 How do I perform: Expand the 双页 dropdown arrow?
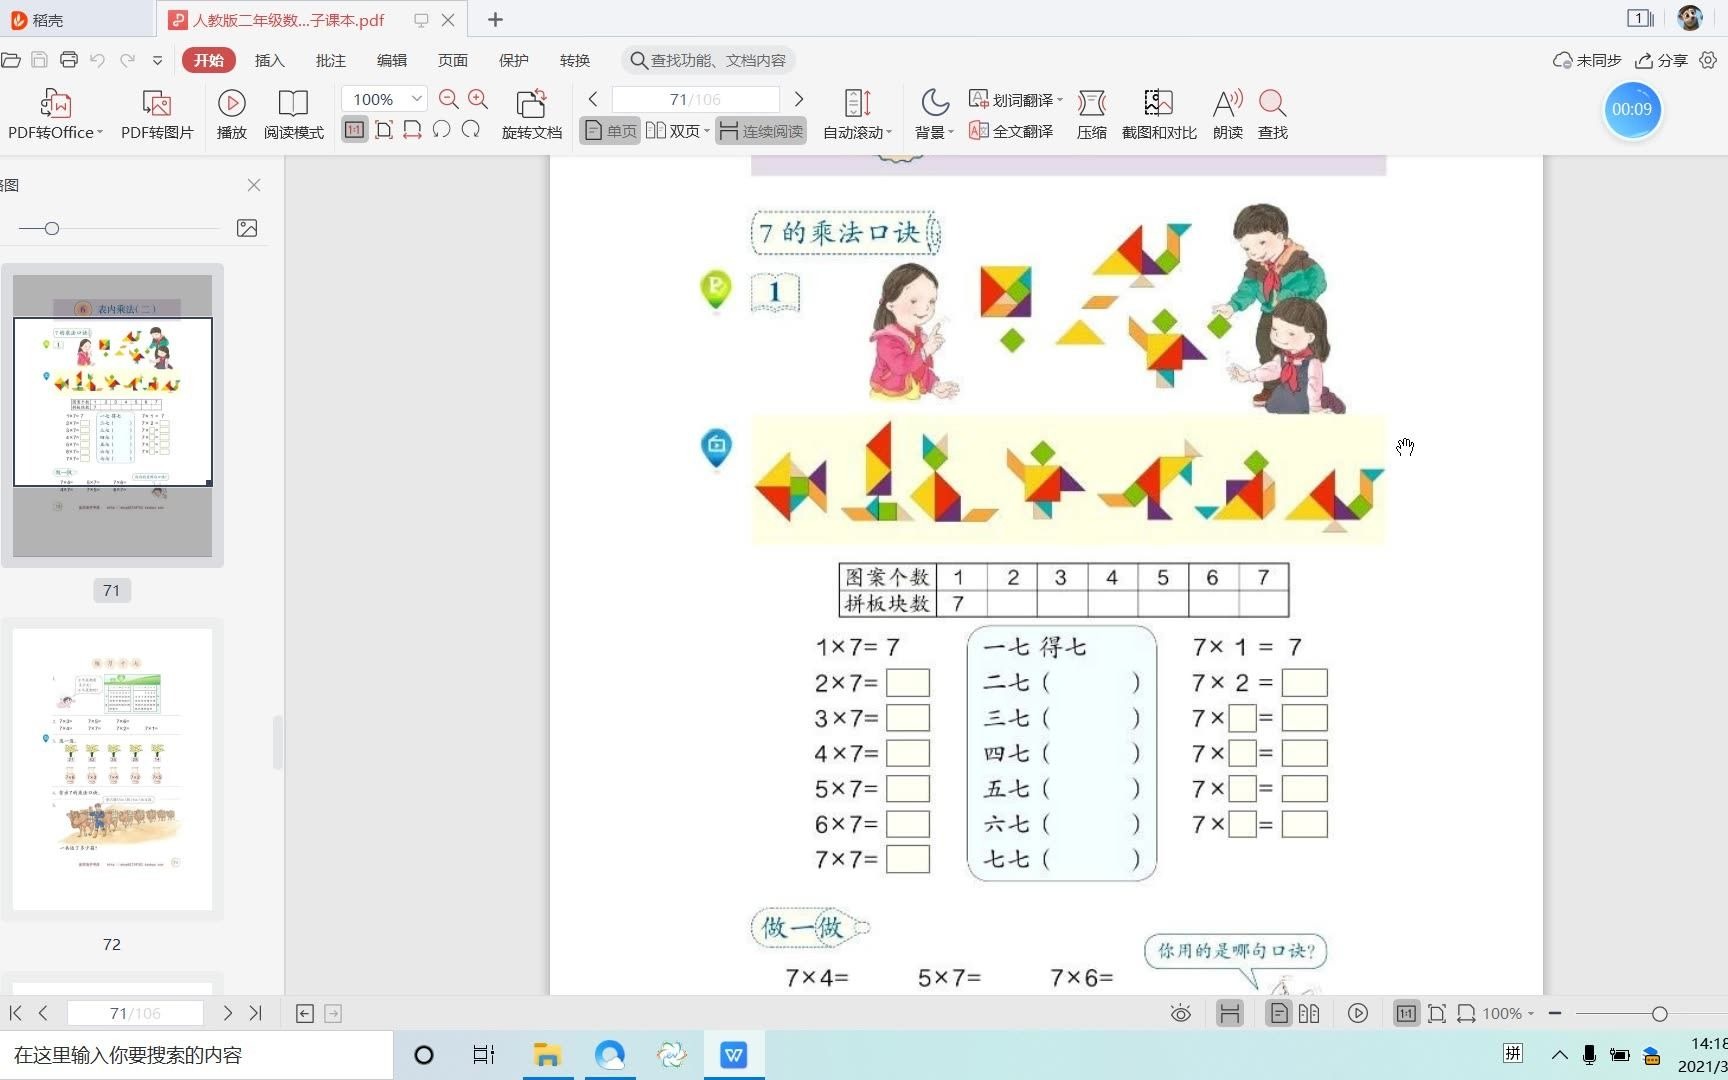point(706,131)
